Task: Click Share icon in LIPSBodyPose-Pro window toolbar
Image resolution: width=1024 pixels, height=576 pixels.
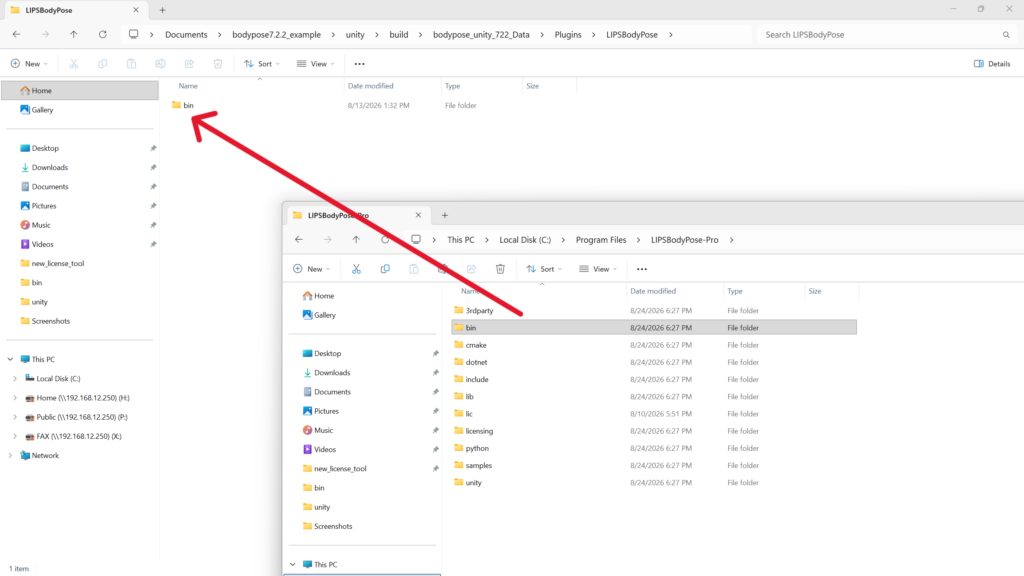Action: point(472,269)
